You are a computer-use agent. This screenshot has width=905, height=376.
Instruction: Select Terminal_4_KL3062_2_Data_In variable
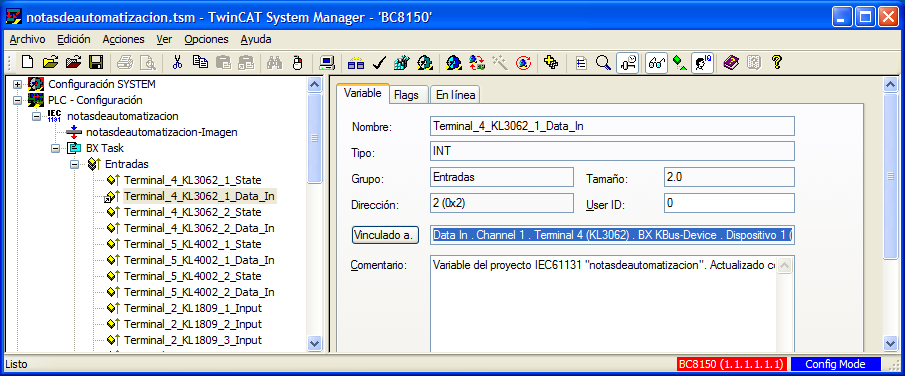coord(199,228)
